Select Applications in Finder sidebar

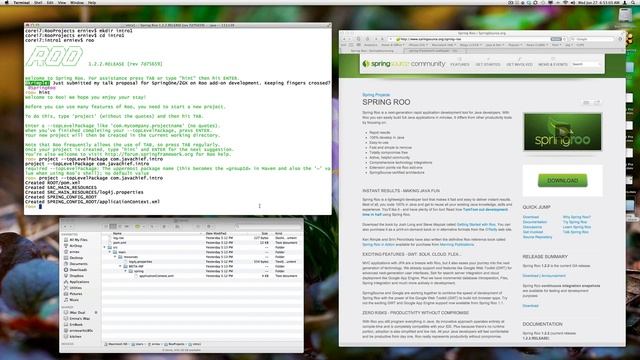pos(76,282)
